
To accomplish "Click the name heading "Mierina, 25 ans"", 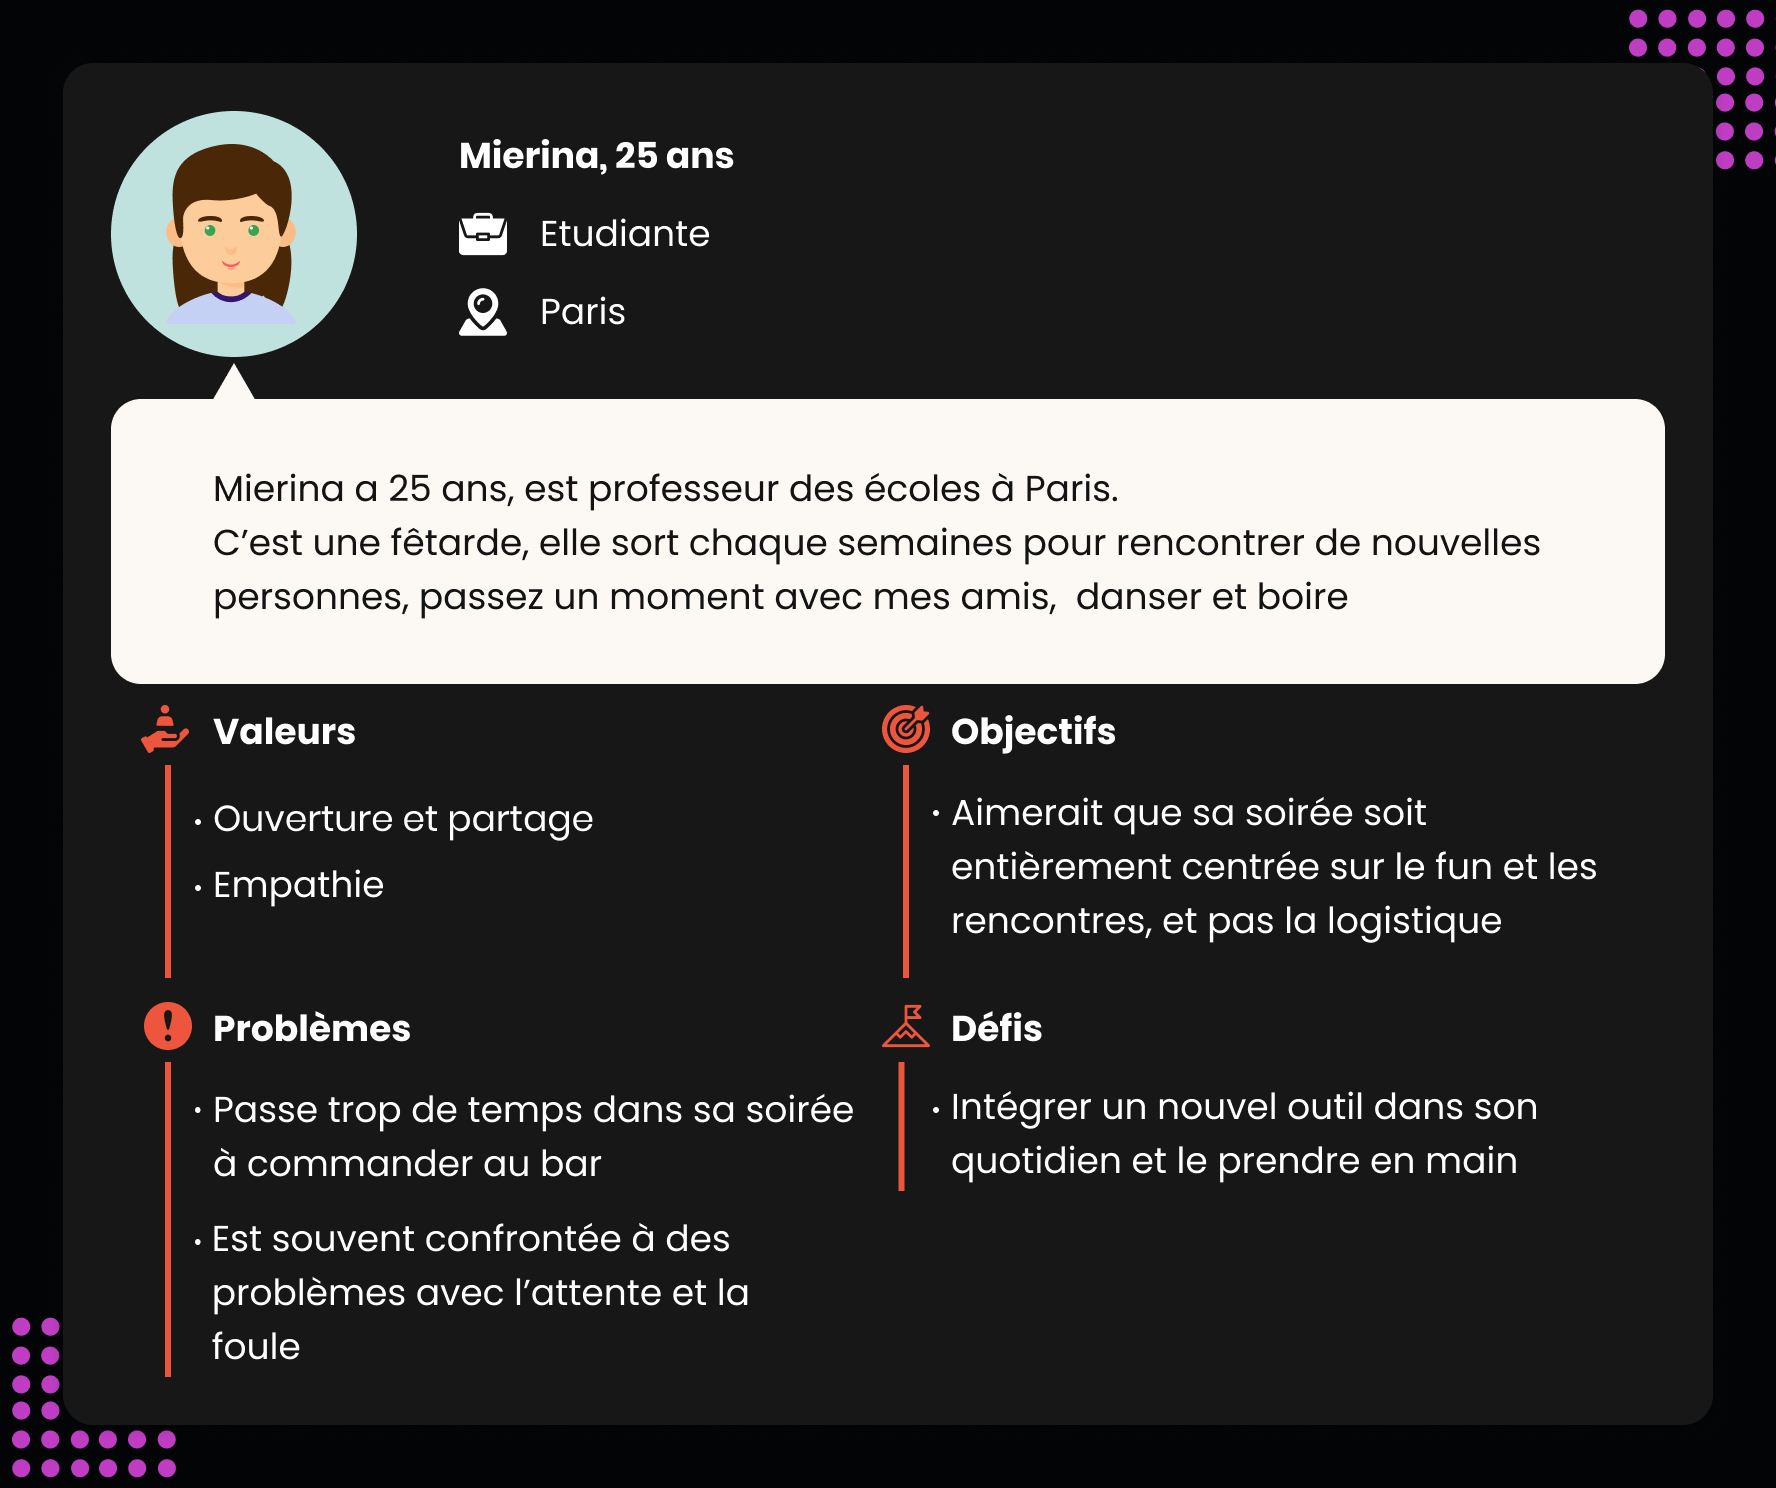I will coord(596,156).
